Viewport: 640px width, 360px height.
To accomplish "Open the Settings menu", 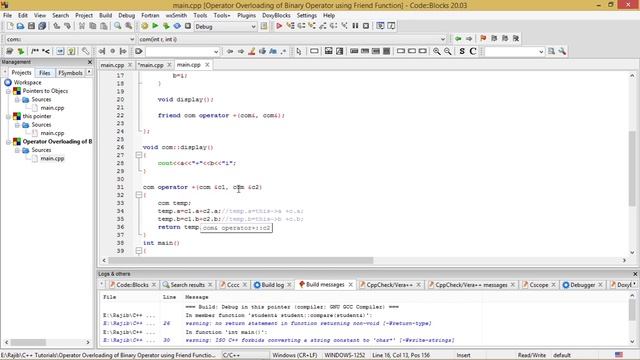I will click(x=307, y=15).
